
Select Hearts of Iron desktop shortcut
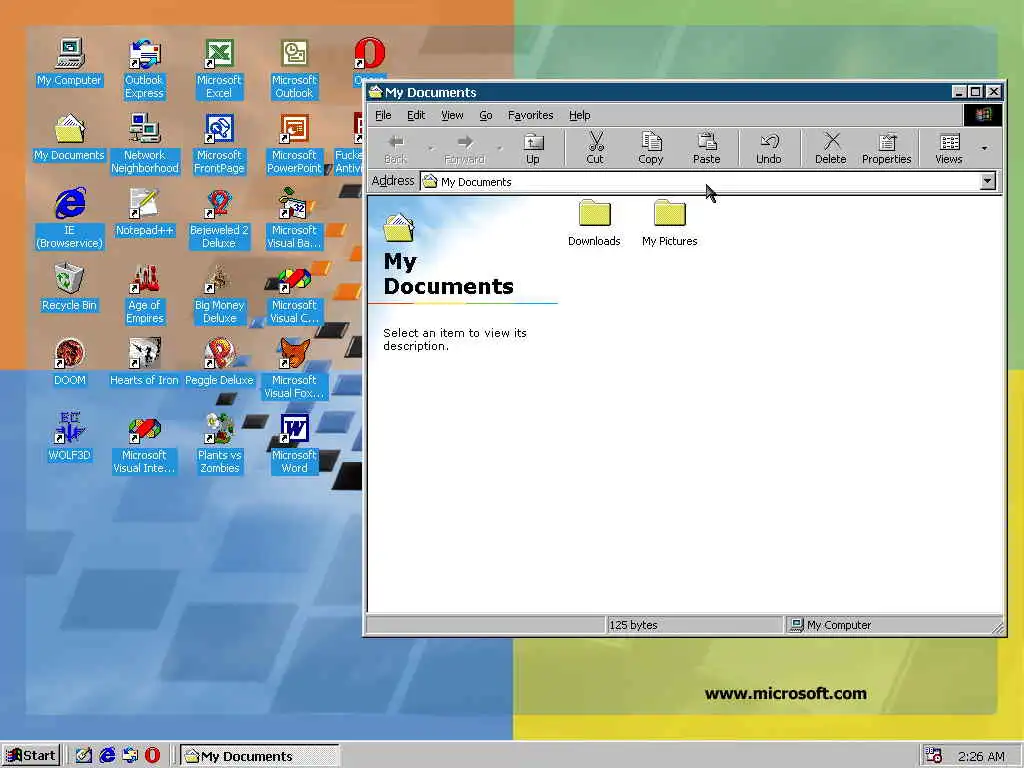point(144,363)
